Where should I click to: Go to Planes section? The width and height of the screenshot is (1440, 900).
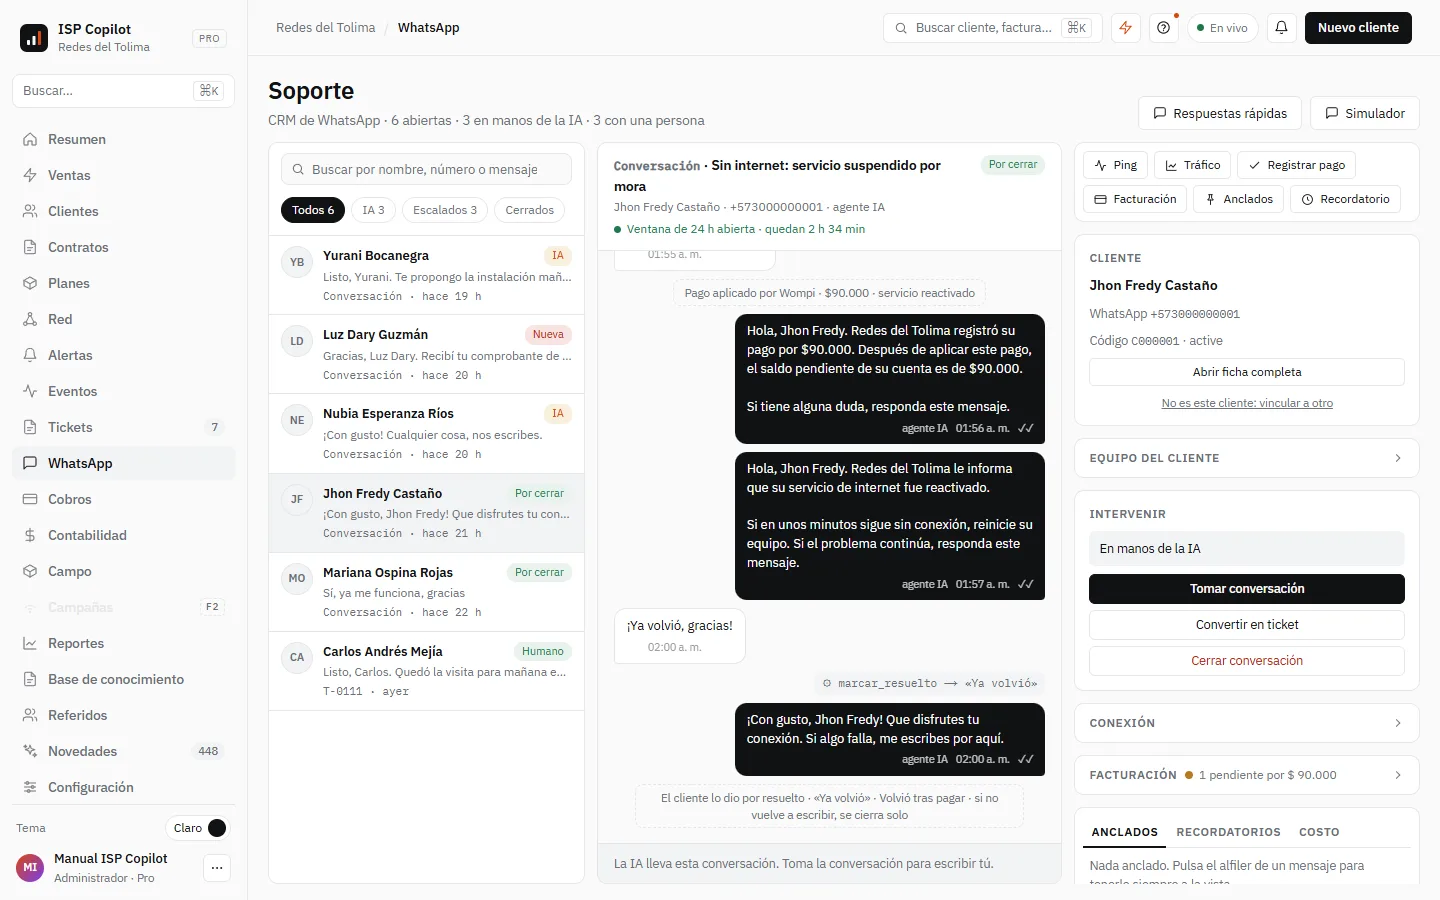coord(124,283)
